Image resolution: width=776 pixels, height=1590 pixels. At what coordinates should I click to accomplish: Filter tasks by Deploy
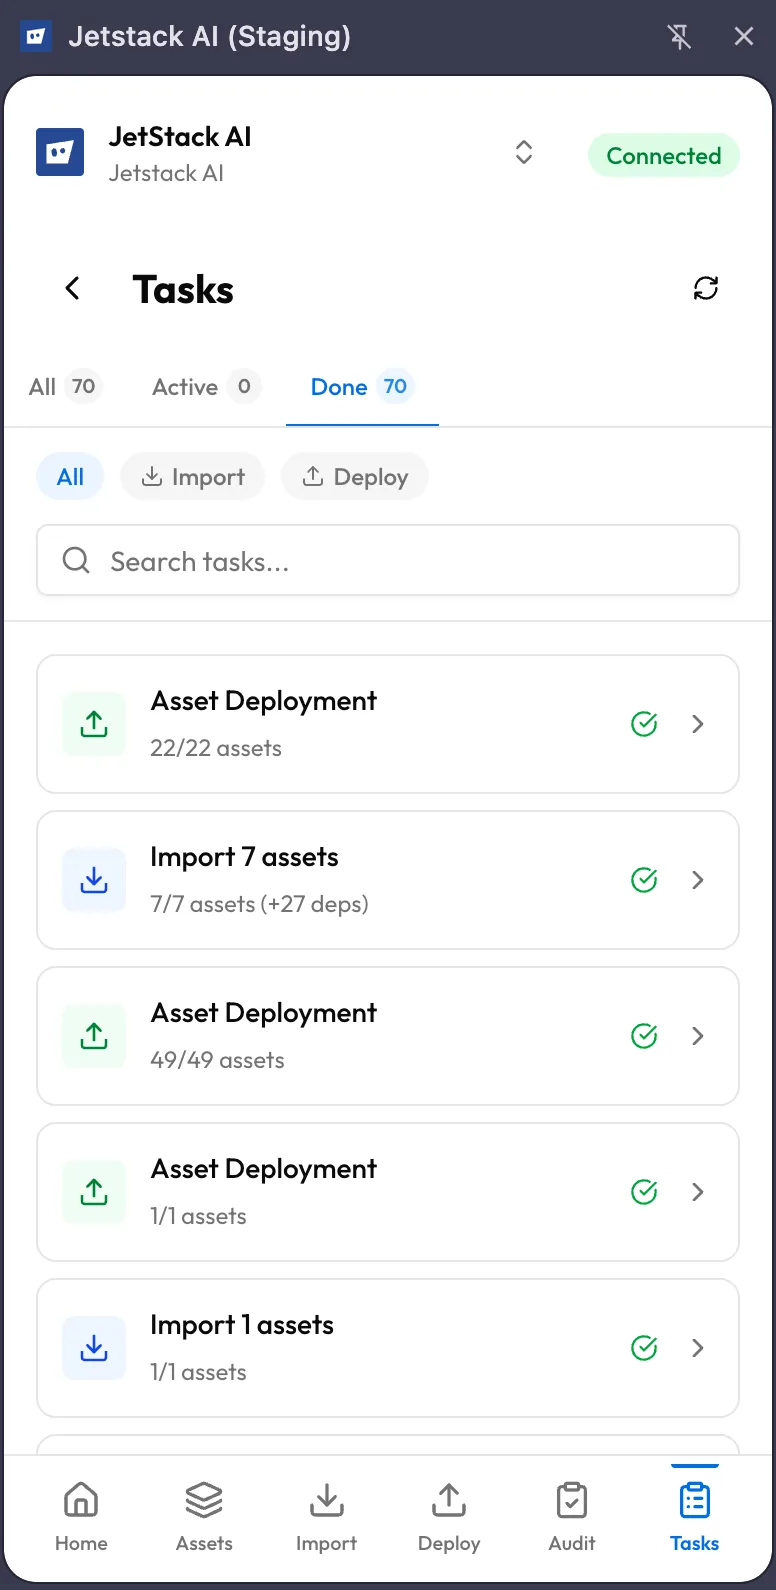[355, 477]
